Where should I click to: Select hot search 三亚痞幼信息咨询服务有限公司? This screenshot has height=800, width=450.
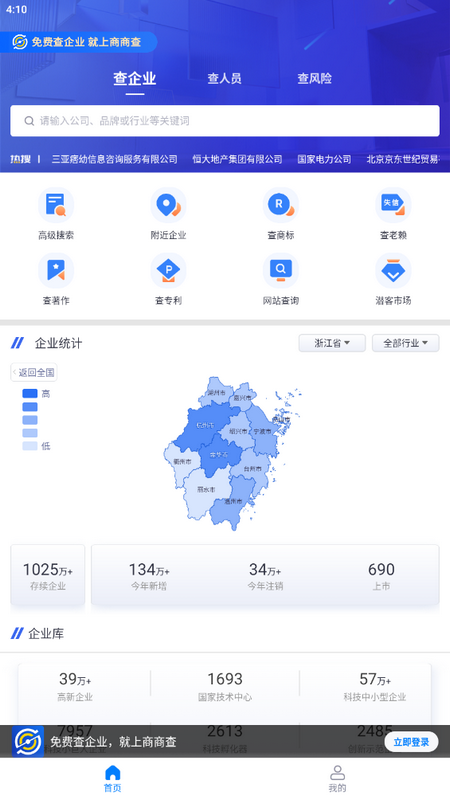(114, 159)
